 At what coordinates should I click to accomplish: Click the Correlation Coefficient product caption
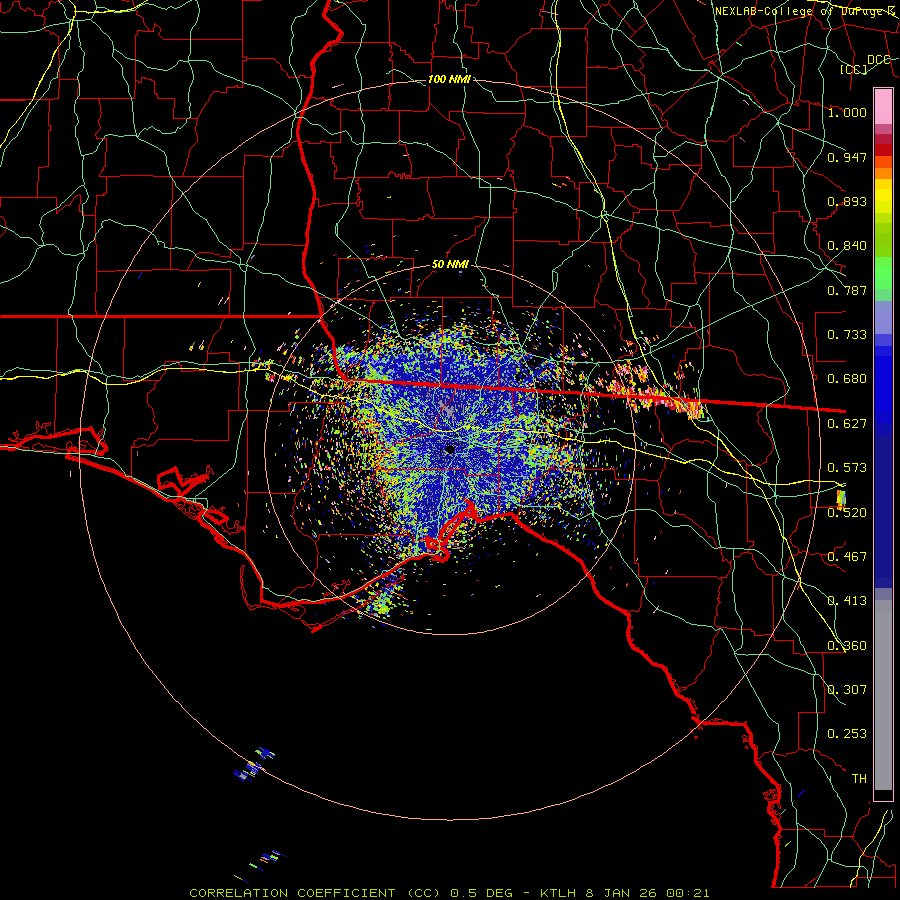coord(449,893)
